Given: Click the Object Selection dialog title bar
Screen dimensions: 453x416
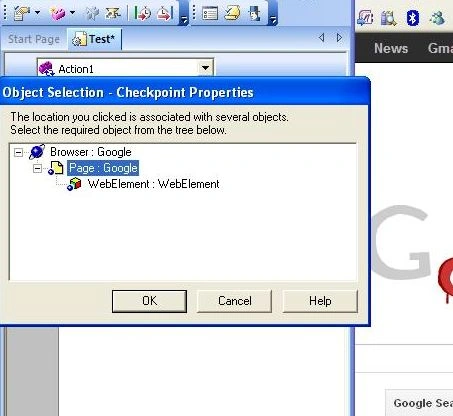Looking at the screenshot, I should (184, 92).
